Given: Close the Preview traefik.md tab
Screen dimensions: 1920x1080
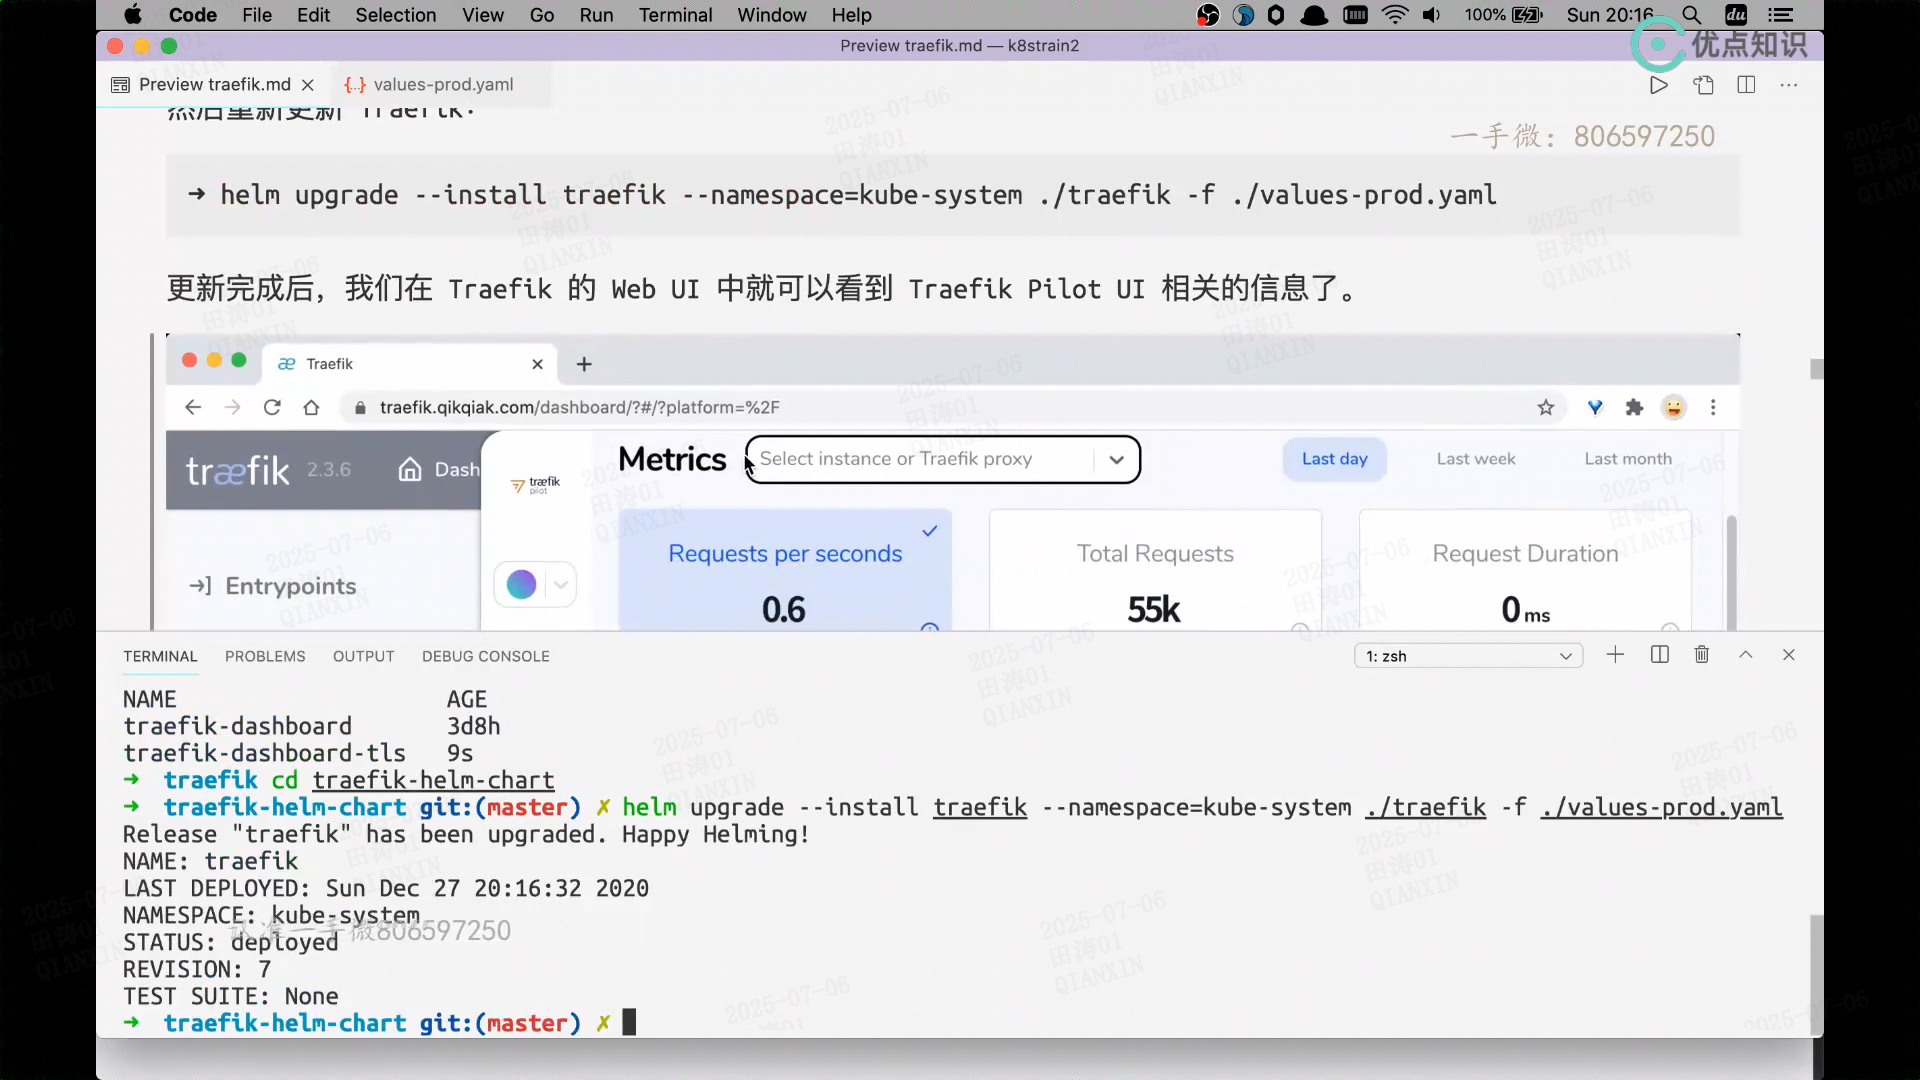Looking at the screenshot, I should [308, 85].
